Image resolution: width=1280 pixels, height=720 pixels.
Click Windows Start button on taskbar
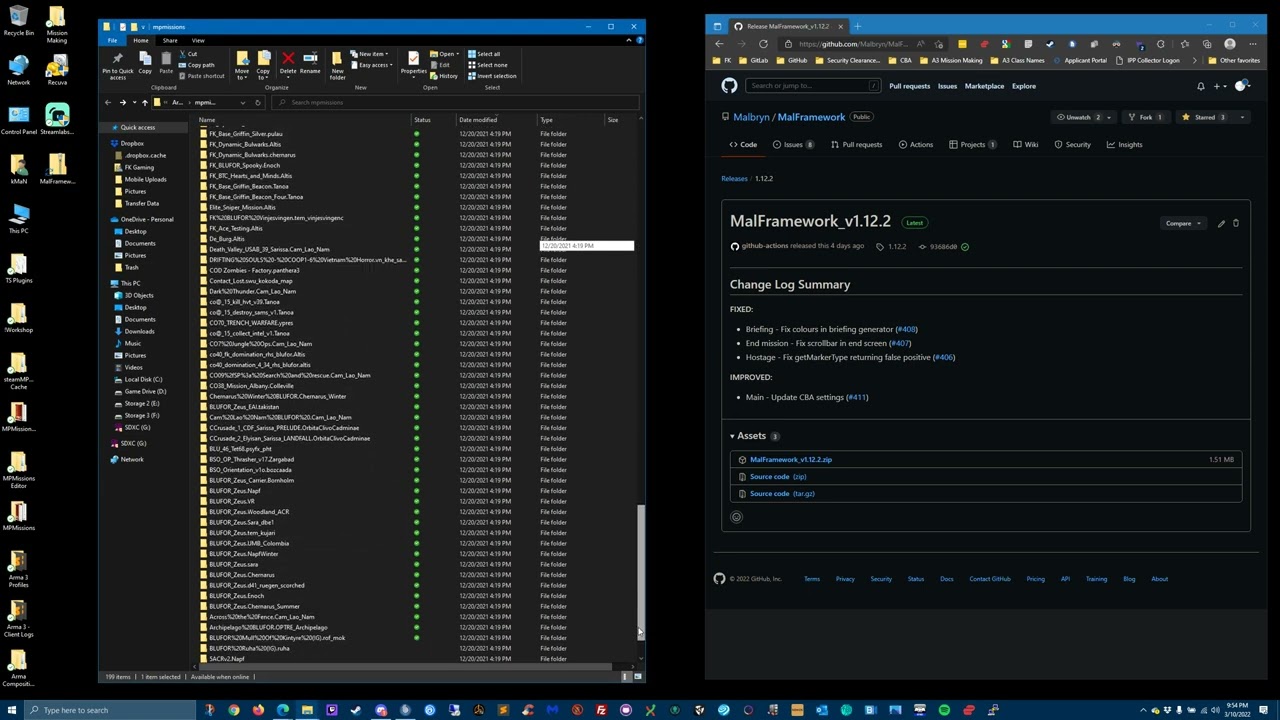coord(11,710)
